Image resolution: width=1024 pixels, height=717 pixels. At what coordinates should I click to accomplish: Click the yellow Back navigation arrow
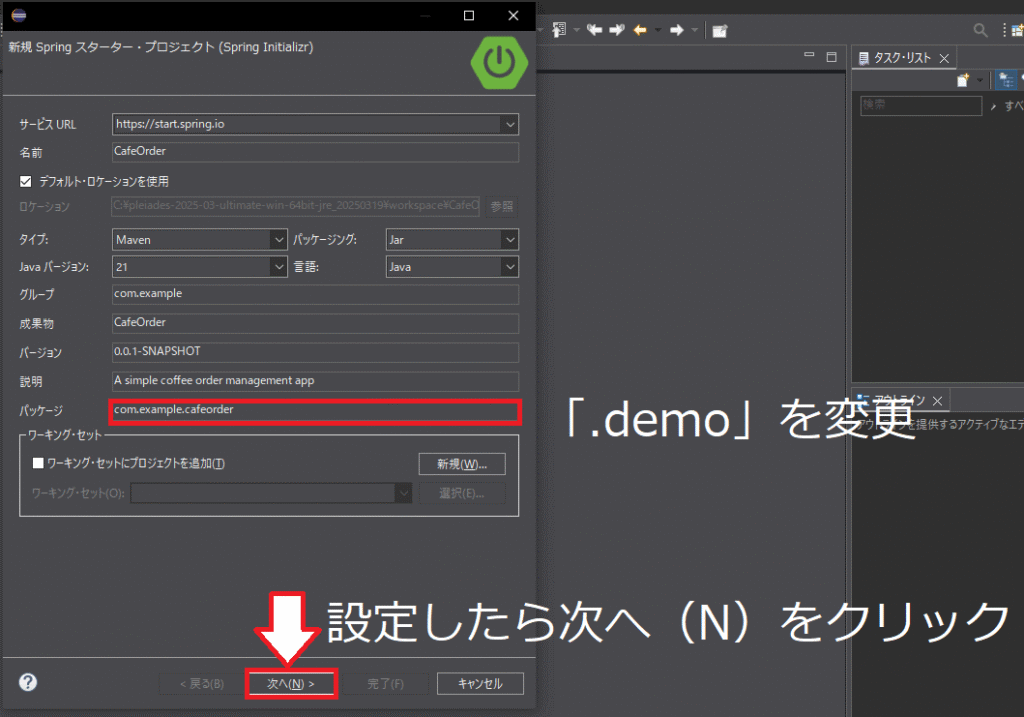[x=640, y=30]
